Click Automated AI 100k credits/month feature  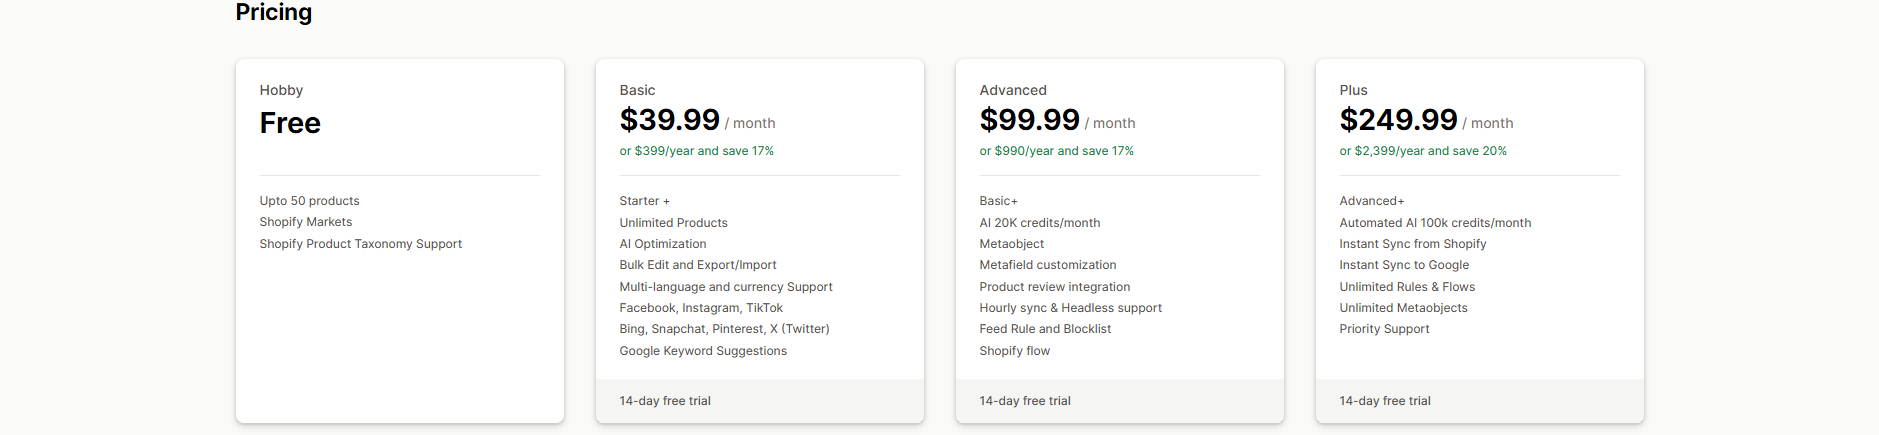click(x=1435, y=223)
